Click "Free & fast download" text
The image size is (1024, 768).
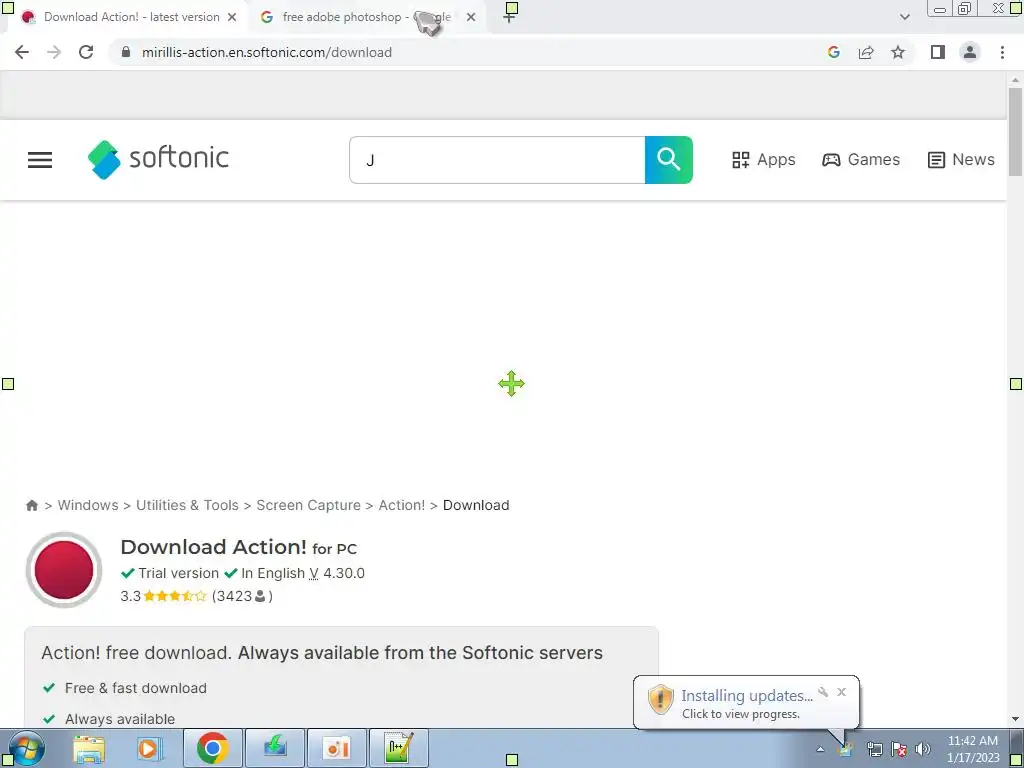pyautogui.click(x=136, y=688)
